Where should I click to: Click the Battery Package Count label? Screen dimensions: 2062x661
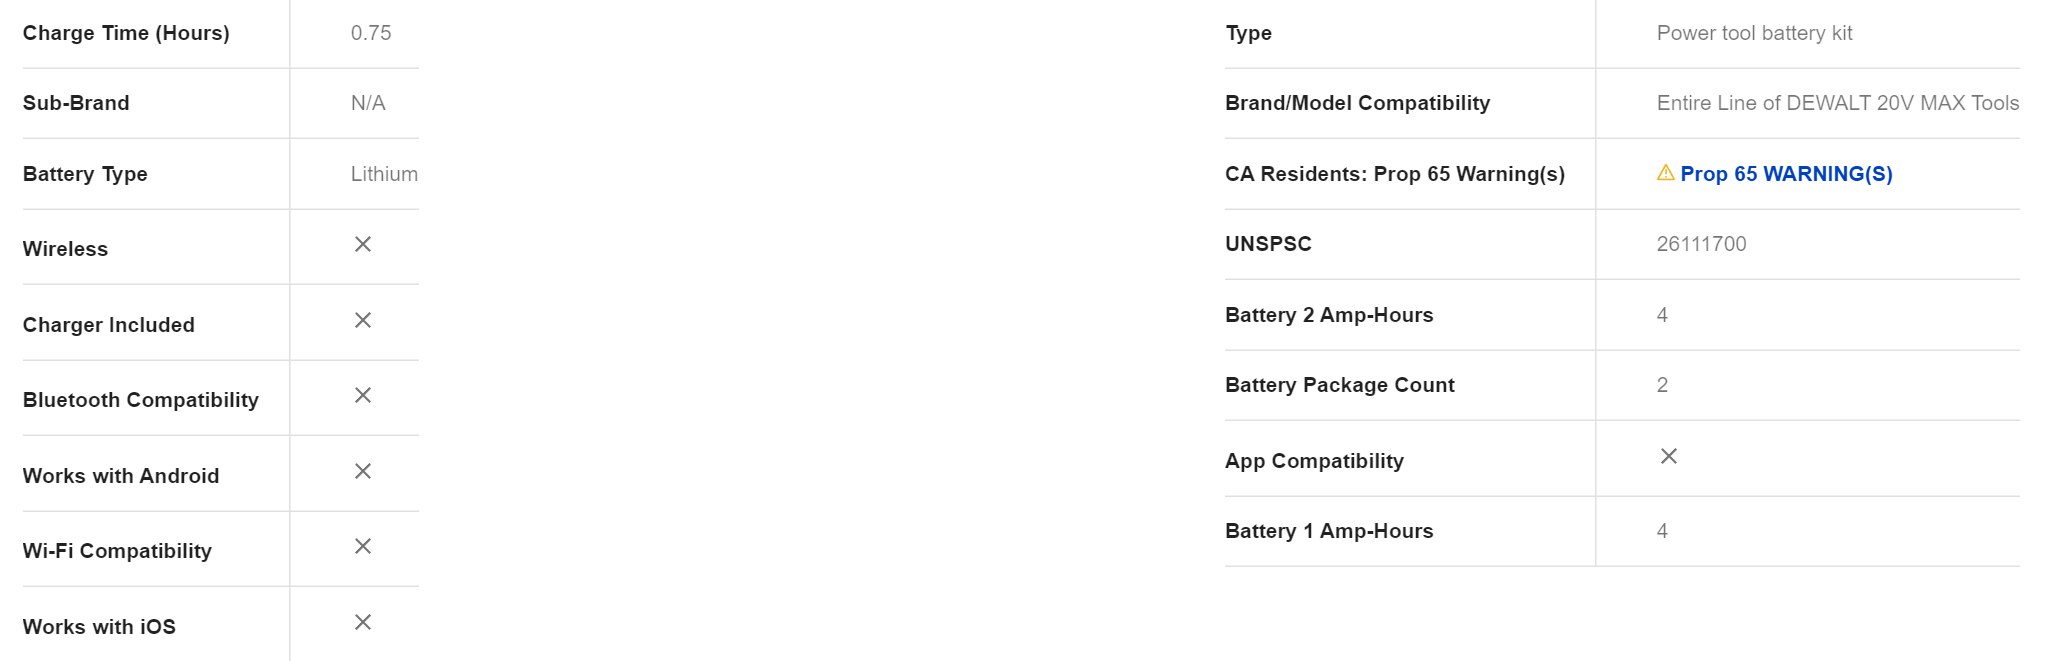pyautogui.click(x=1339, y=385)
